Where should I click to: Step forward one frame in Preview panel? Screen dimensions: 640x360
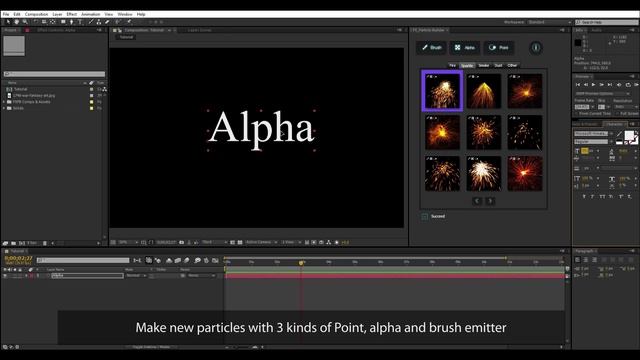pos(602,84)
